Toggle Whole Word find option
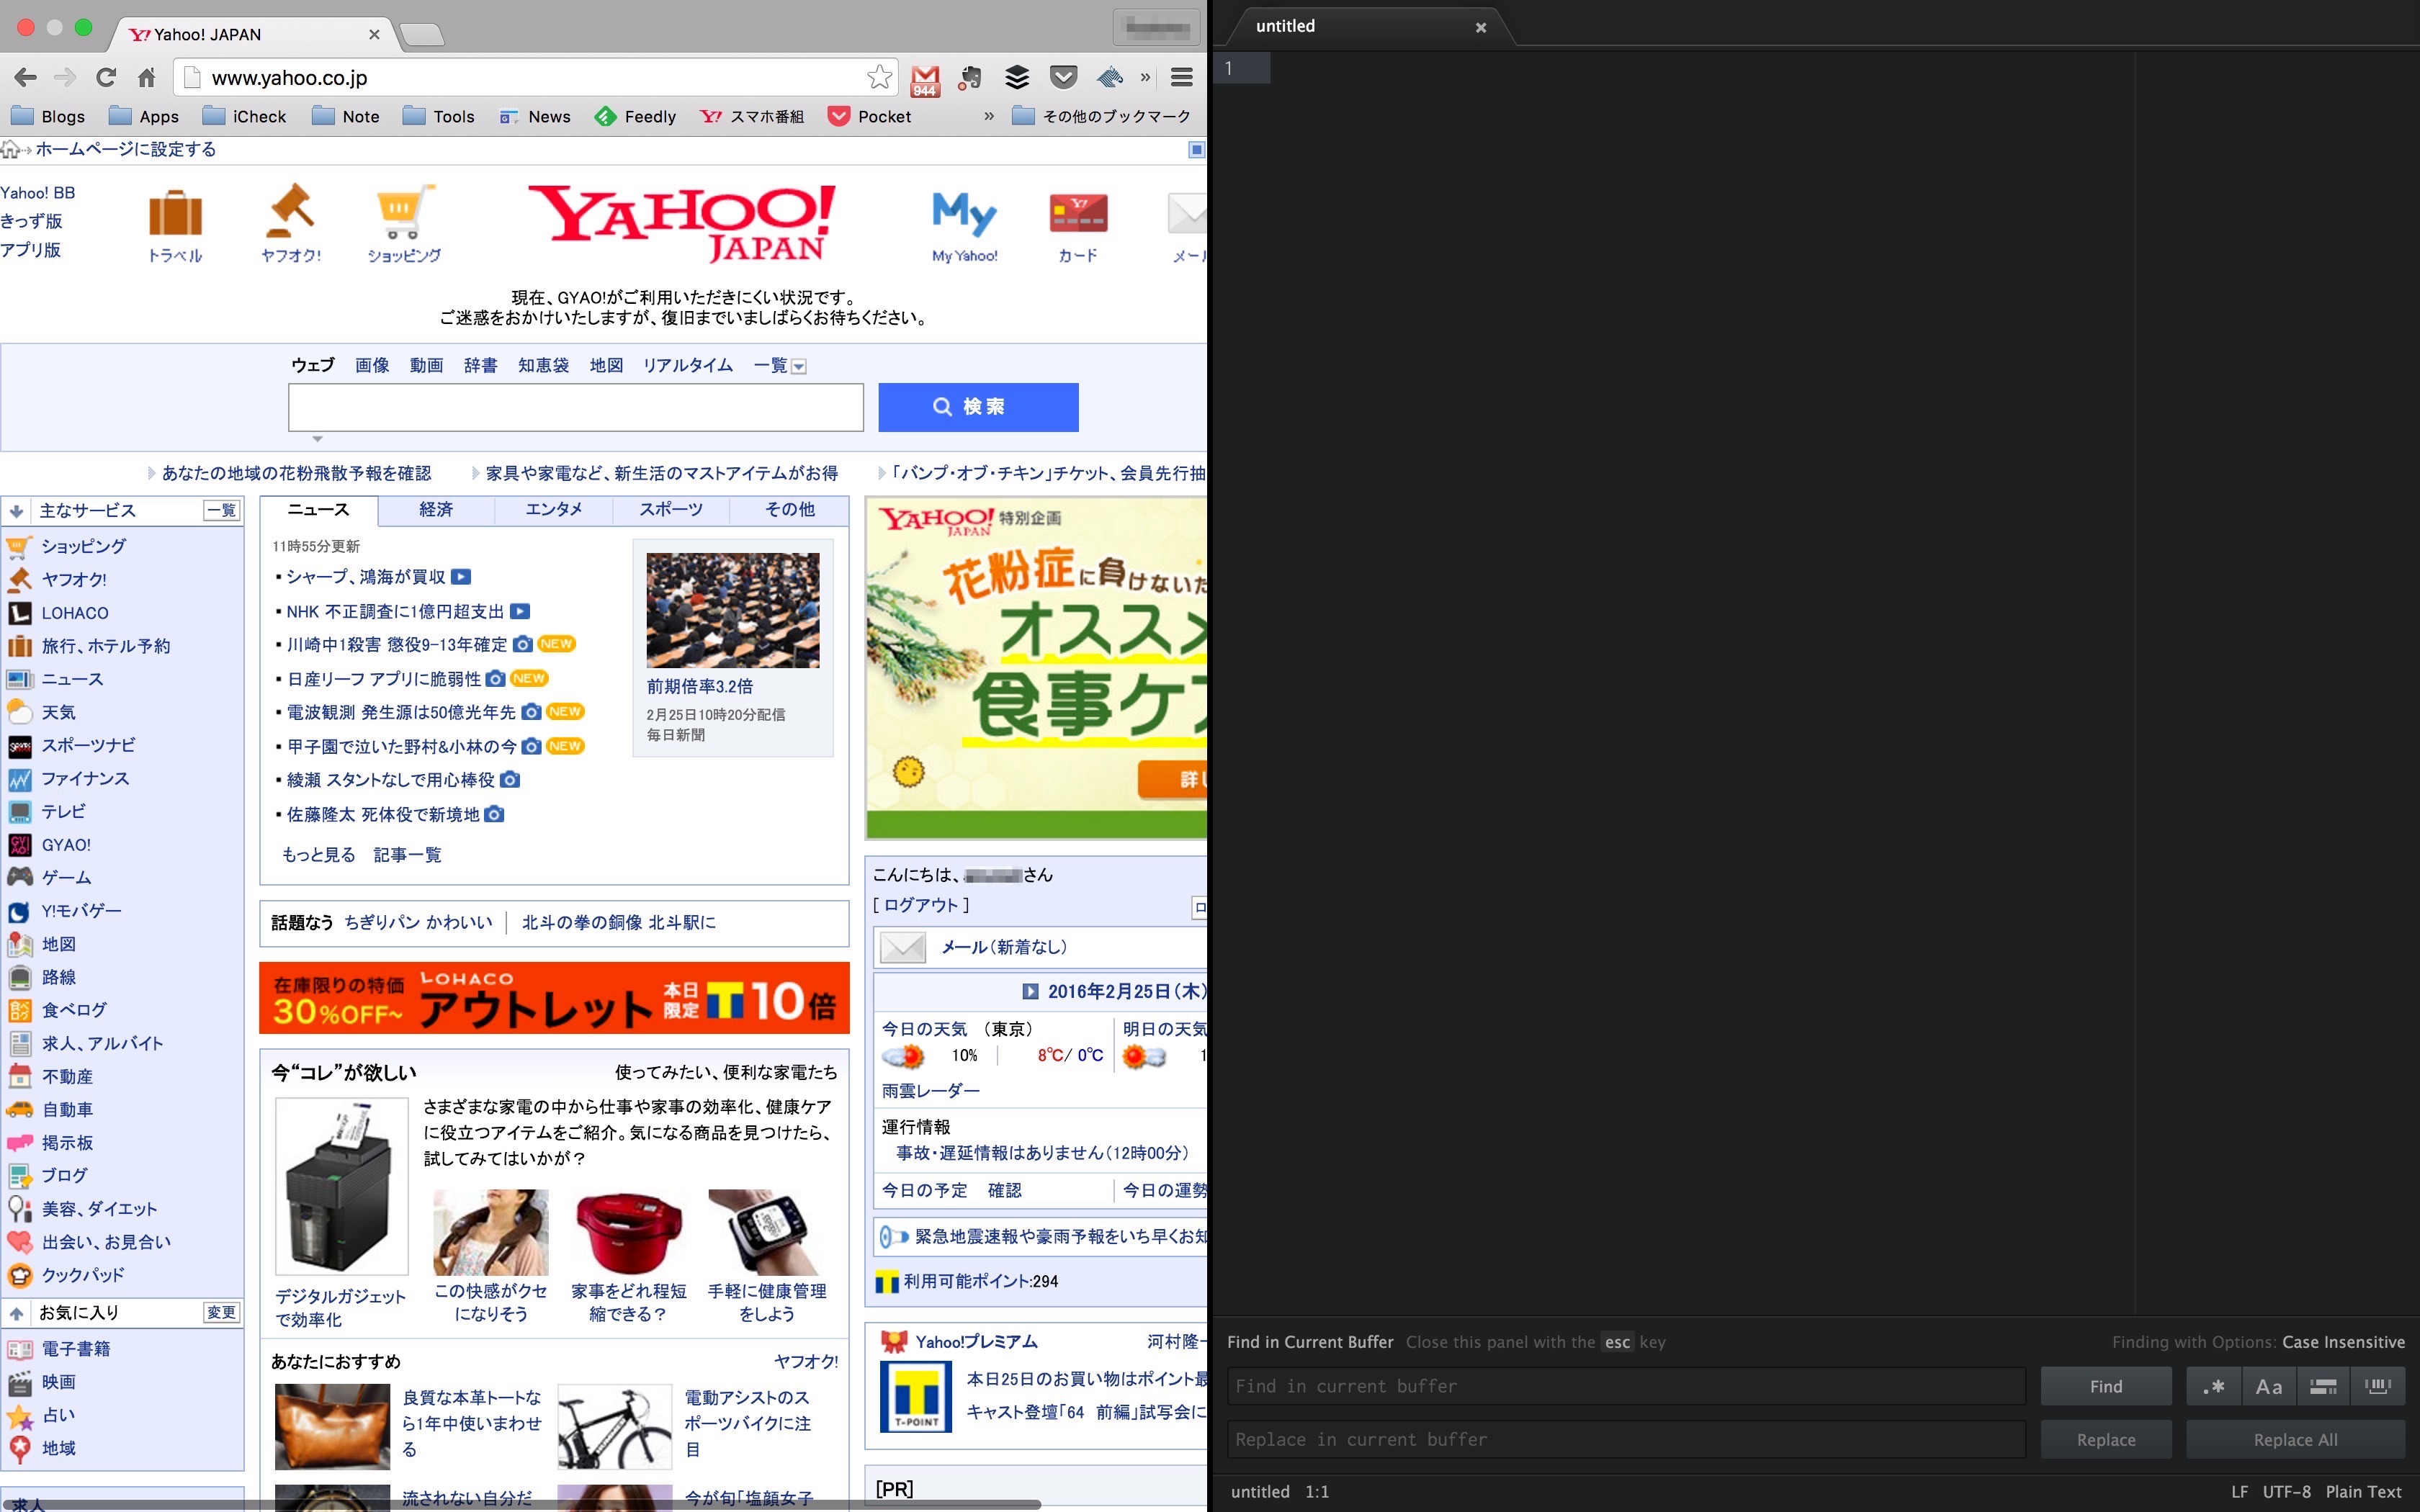This screenshot has height=1512, width=2420. pyautogui.click(x=2378, y=1386)
